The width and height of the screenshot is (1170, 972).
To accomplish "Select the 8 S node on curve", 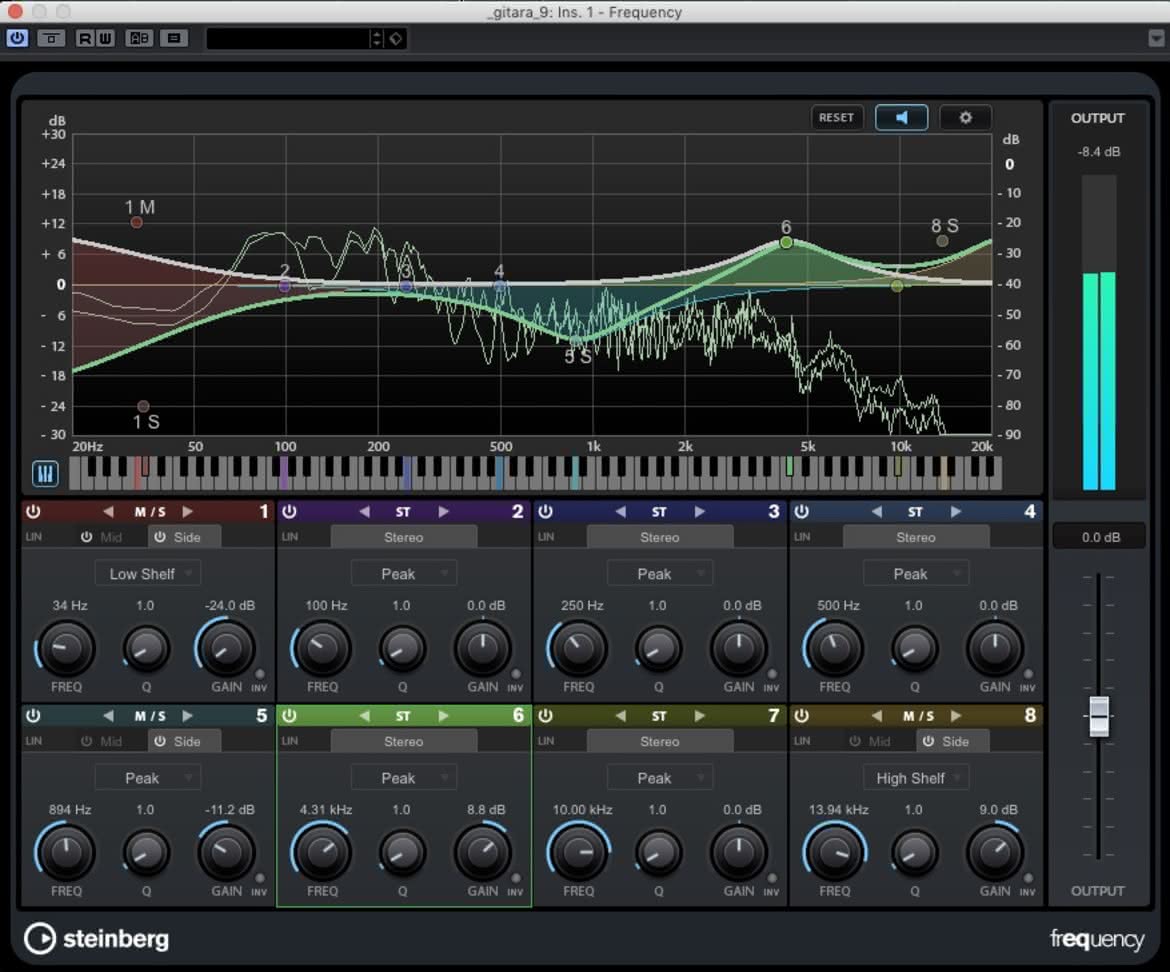I will click(942, 241).
